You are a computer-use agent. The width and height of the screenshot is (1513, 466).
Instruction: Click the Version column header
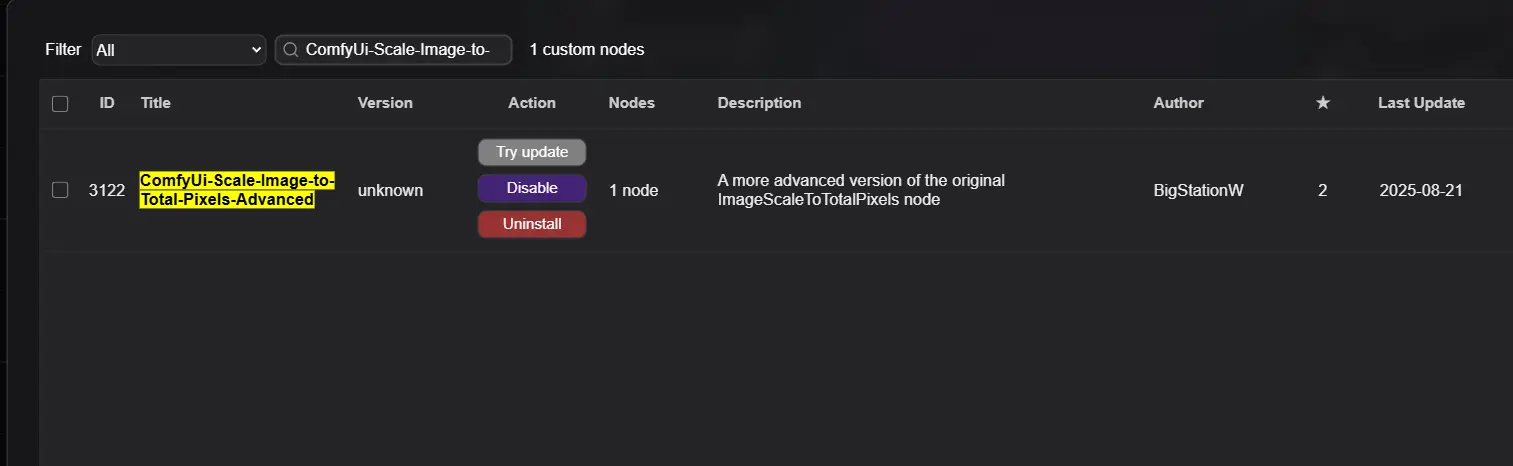pyautogui.click(x=385, y=103)
